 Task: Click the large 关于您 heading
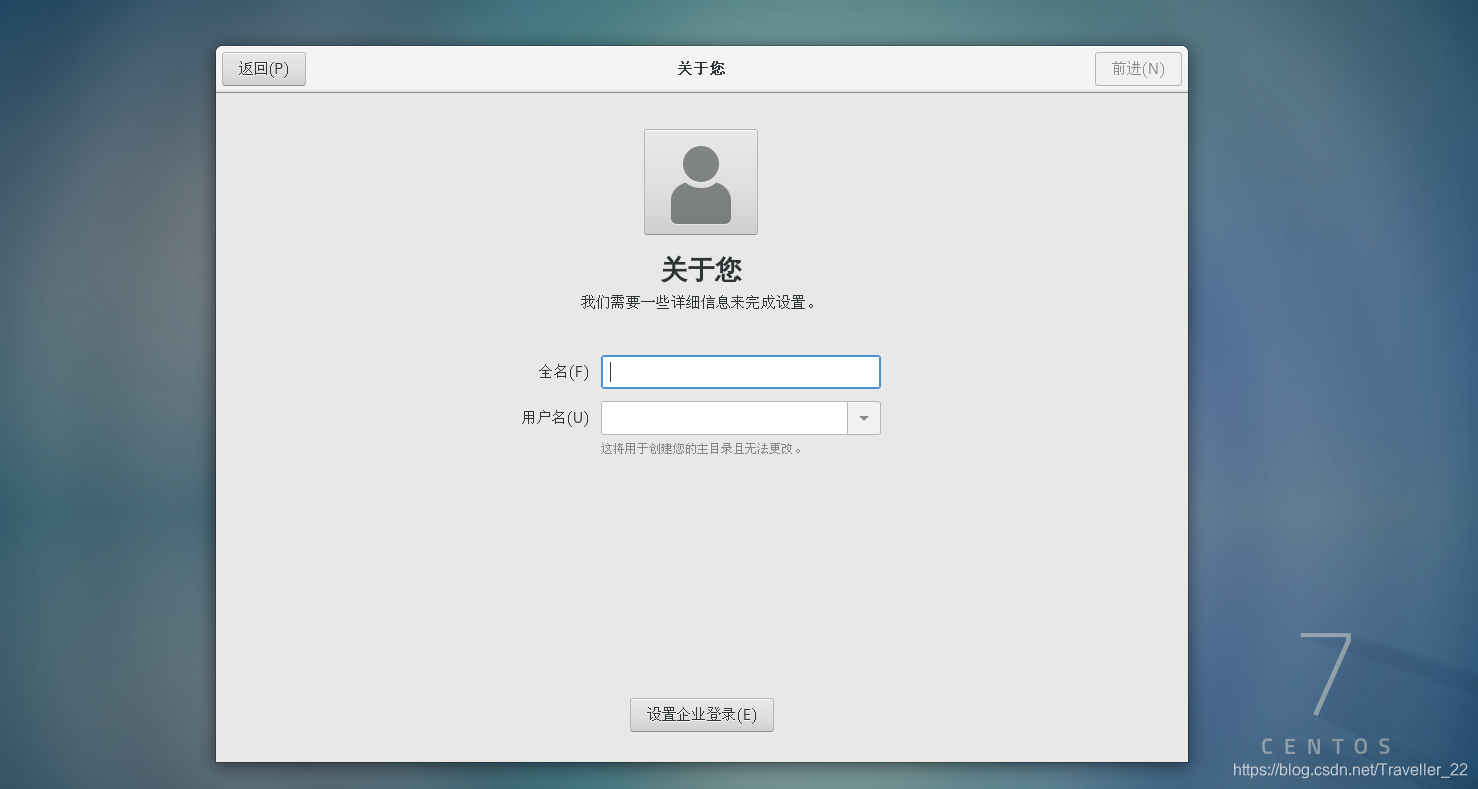(x=701, y=270)
